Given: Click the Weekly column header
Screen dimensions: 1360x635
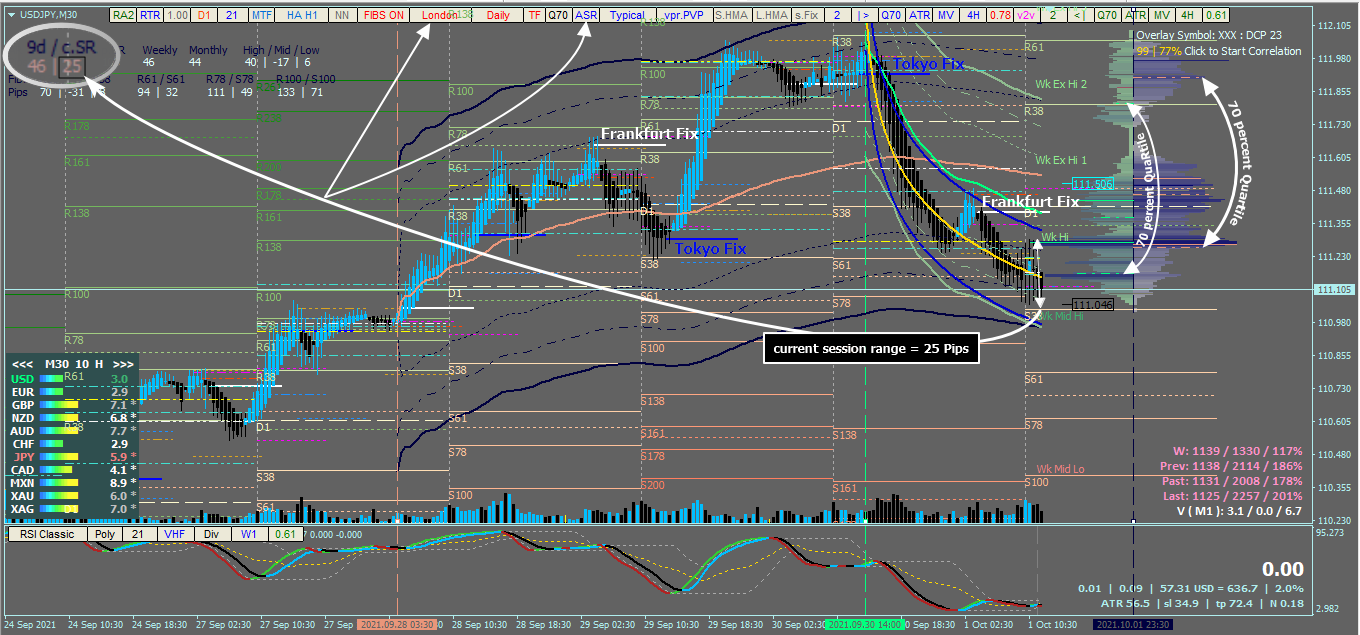Looking at the screenshot, I should click(160, 50).
